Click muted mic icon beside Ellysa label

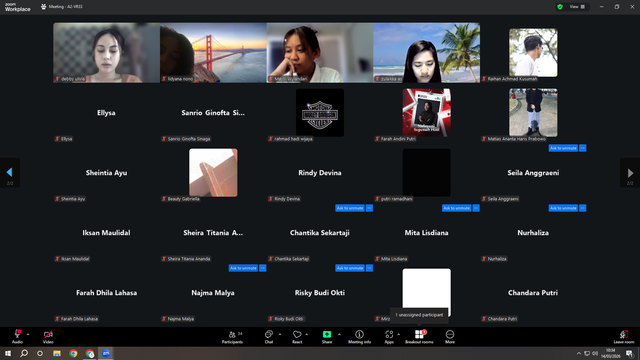[x=58, y=139]
